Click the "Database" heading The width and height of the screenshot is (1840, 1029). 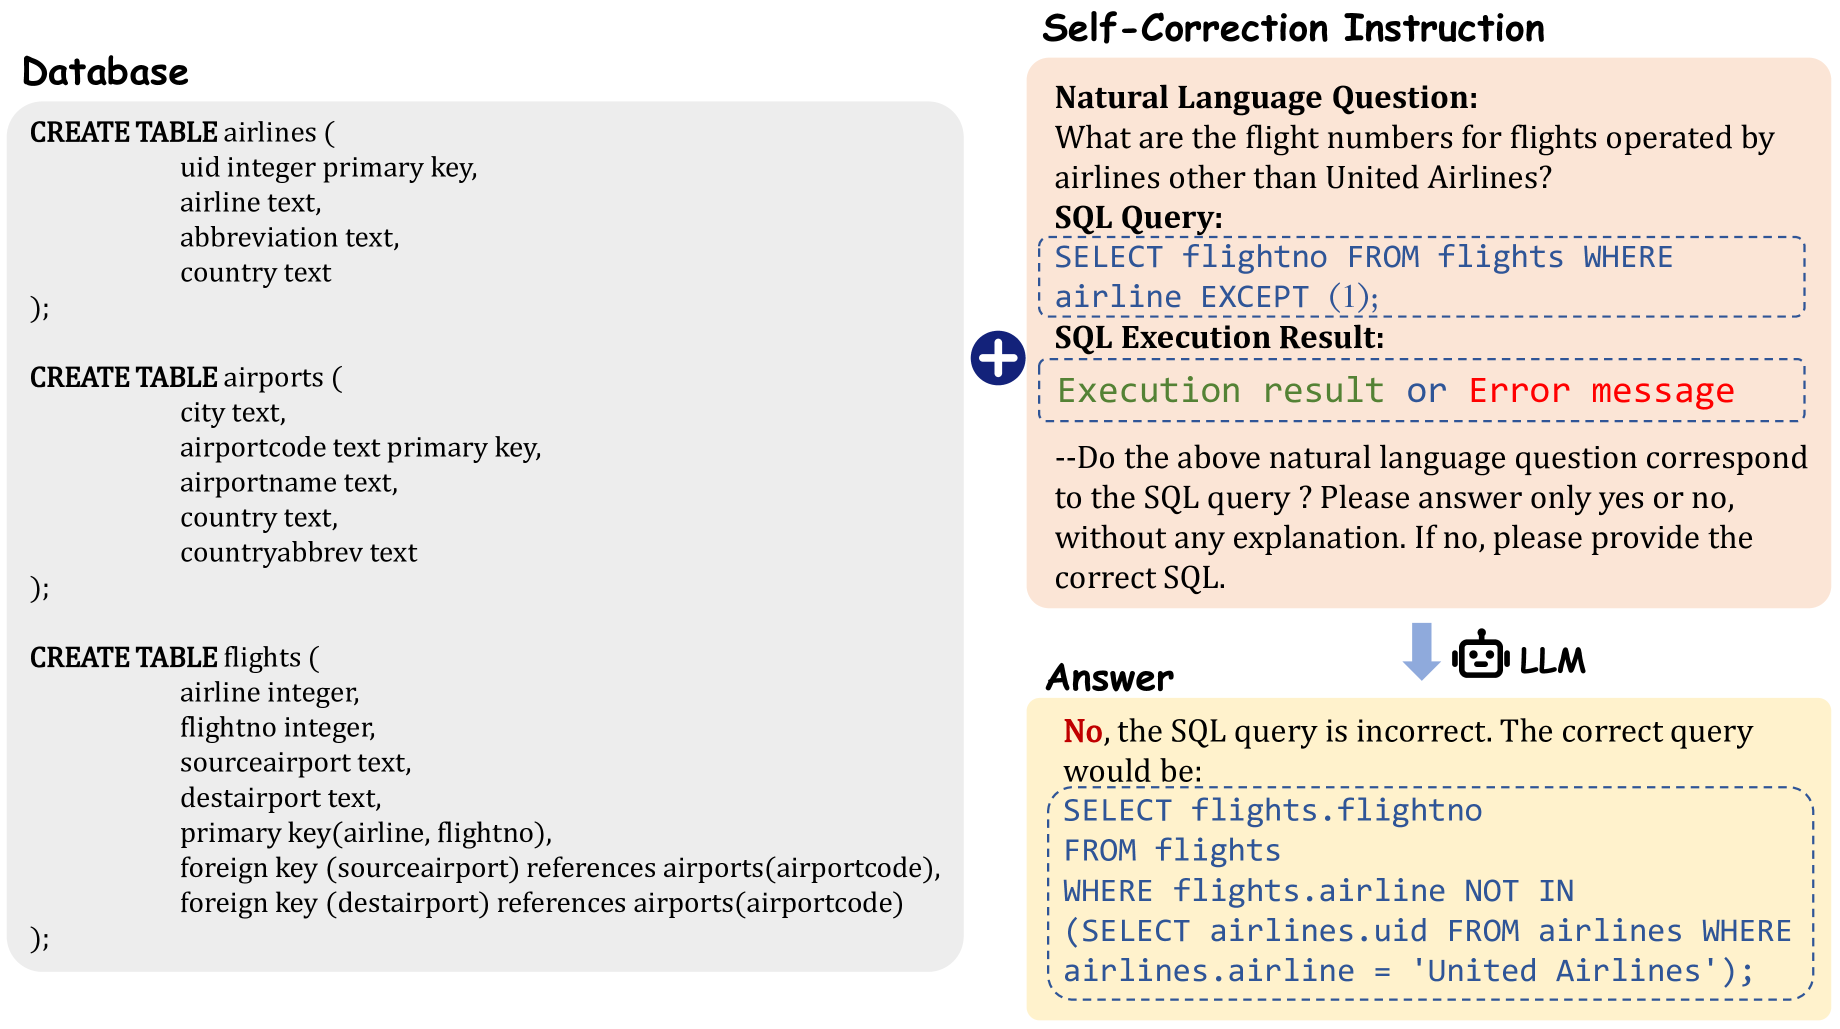[x=105, y=72]
